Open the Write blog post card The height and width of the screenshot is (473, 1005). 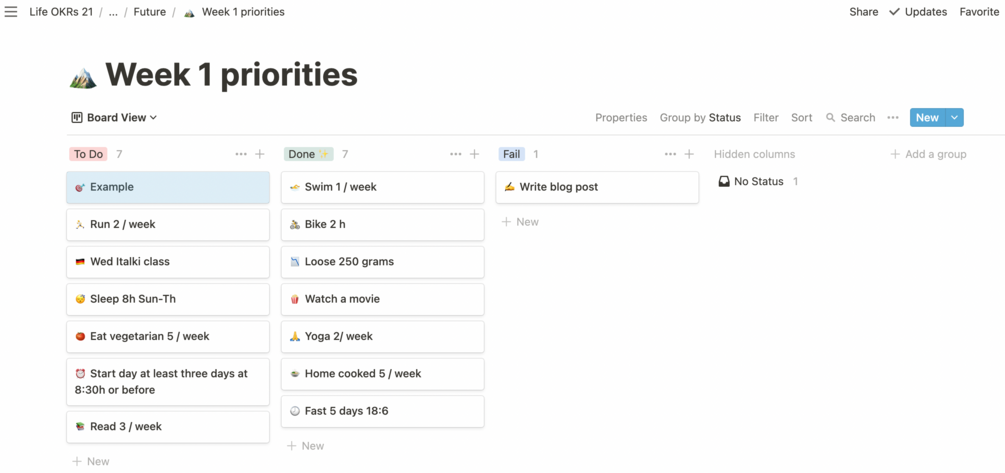coord(597,187)
